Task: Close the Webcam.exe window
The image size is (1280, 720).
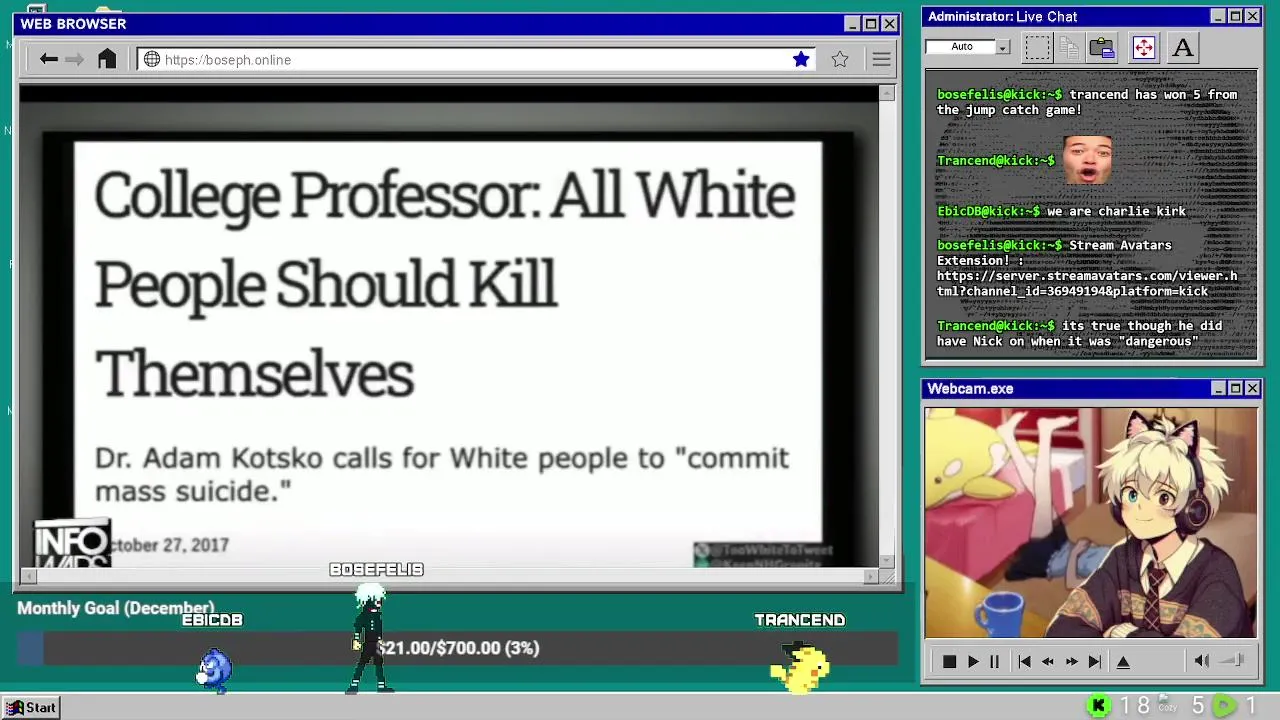Action: (1252, 388)
